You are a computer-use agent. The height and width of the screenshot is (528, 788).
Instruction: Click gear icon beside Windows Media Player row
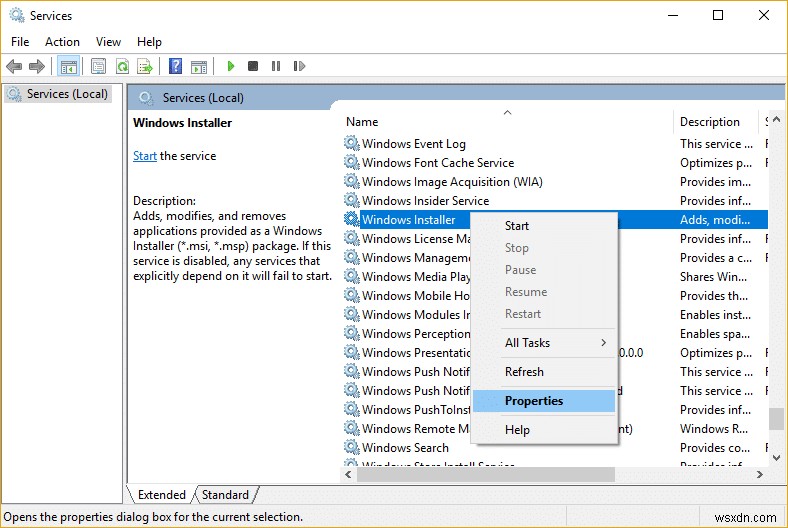point(352,276)
